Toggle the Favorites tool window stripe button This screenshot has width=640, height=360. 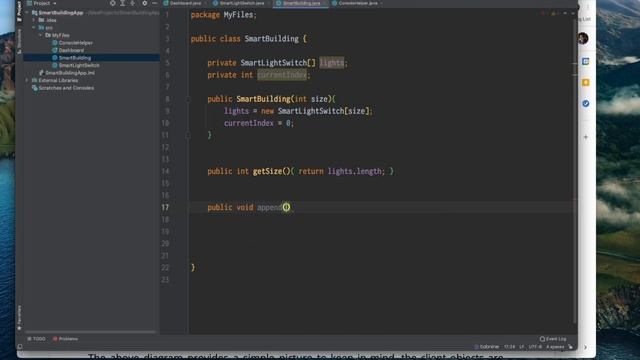tap(19, 318)
